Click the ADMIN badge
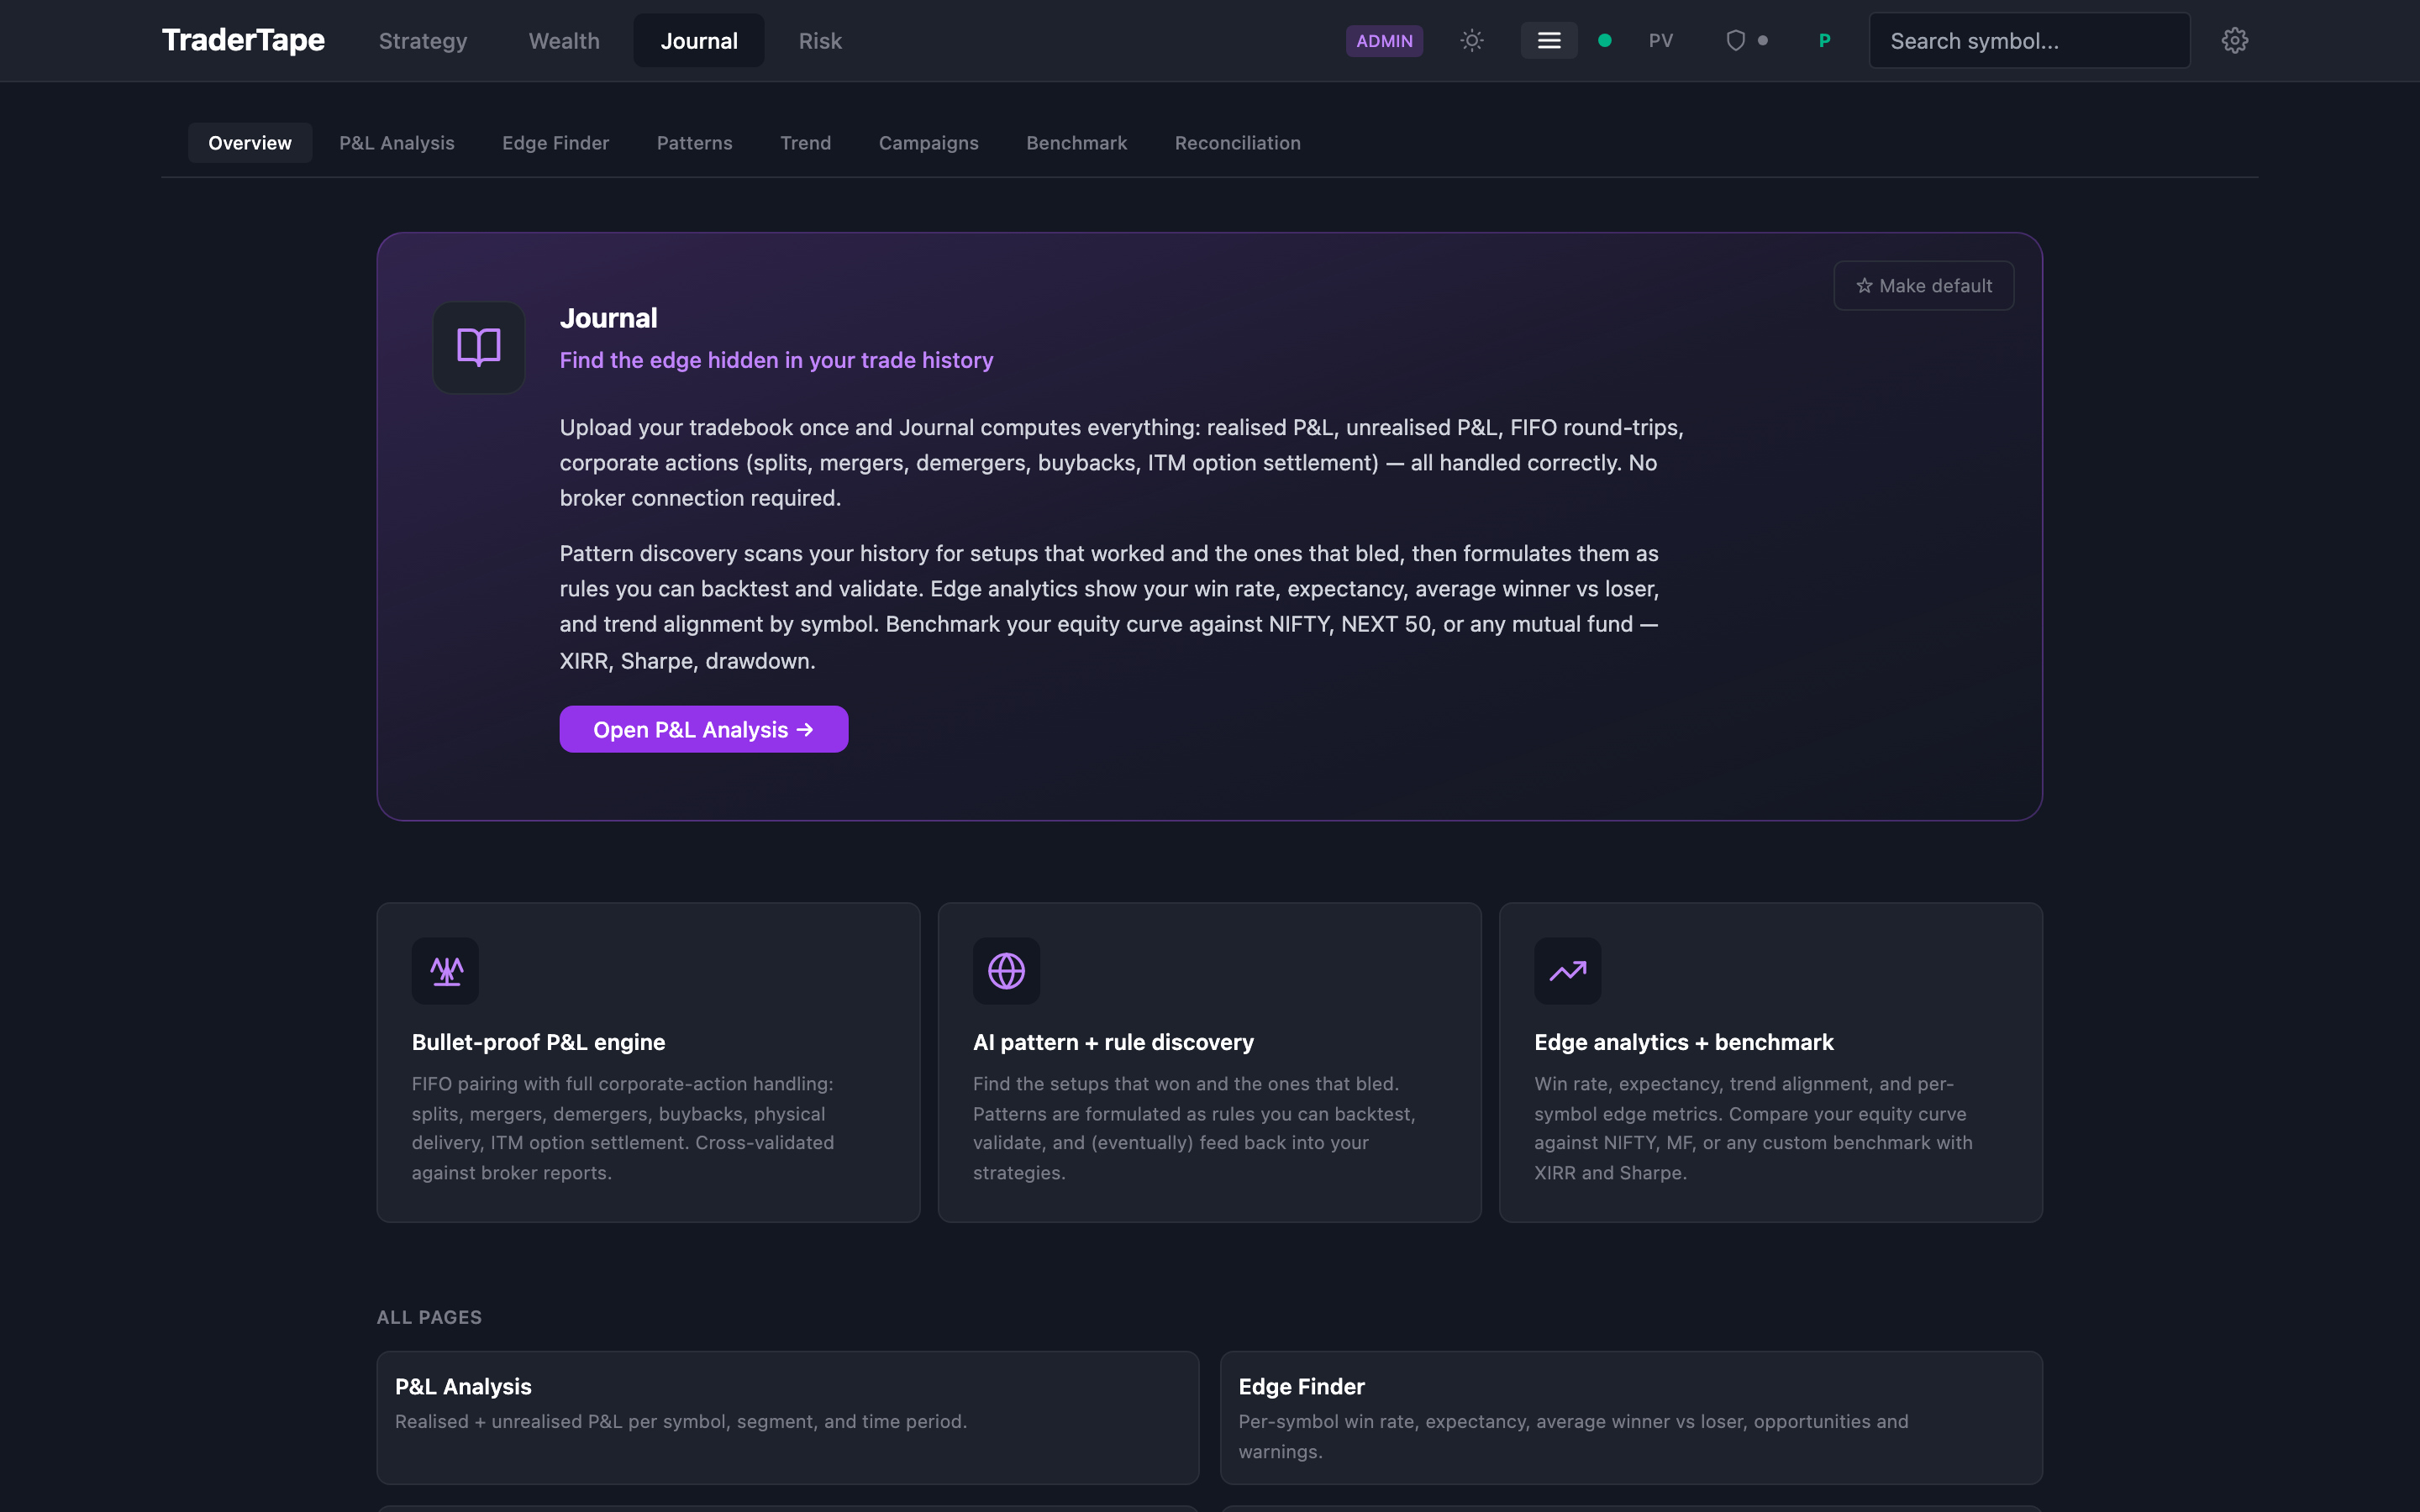The height and width of the screenshot is (1512, 2420). [1384, 41]
